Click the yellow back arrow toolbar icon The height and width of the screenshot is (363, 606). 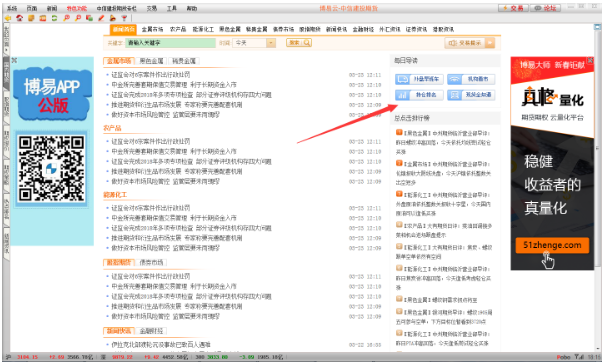click(8, 18)
